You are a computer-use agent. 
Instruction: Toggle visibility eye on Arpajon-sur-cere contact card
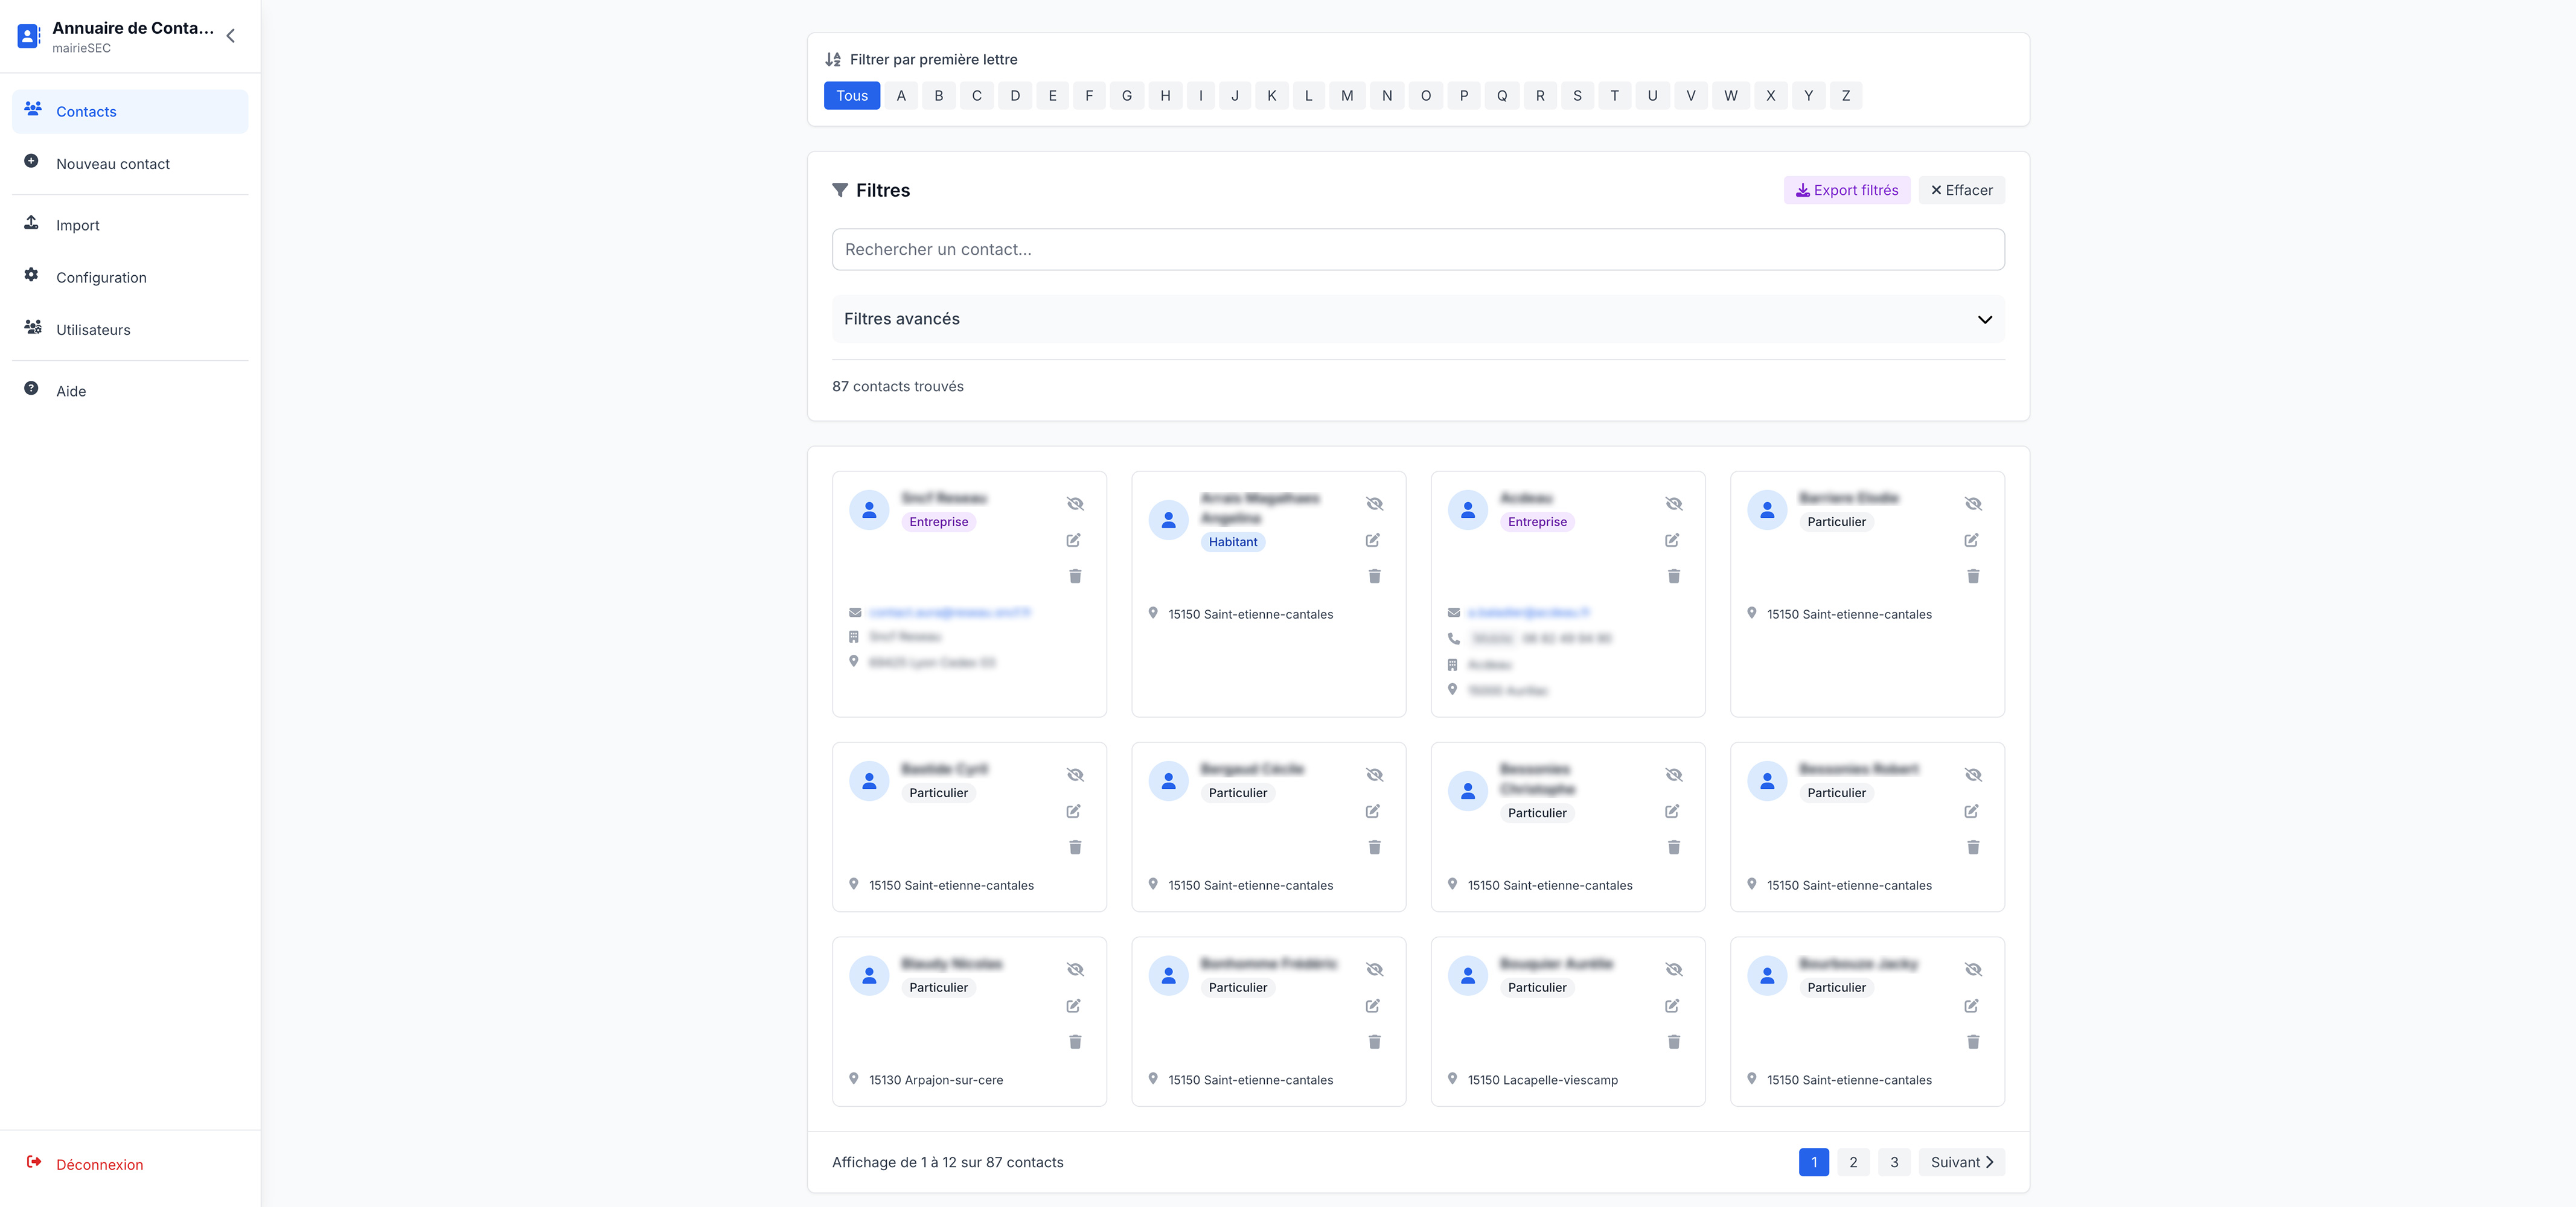pyautogui.click(x=1075, y=970)
